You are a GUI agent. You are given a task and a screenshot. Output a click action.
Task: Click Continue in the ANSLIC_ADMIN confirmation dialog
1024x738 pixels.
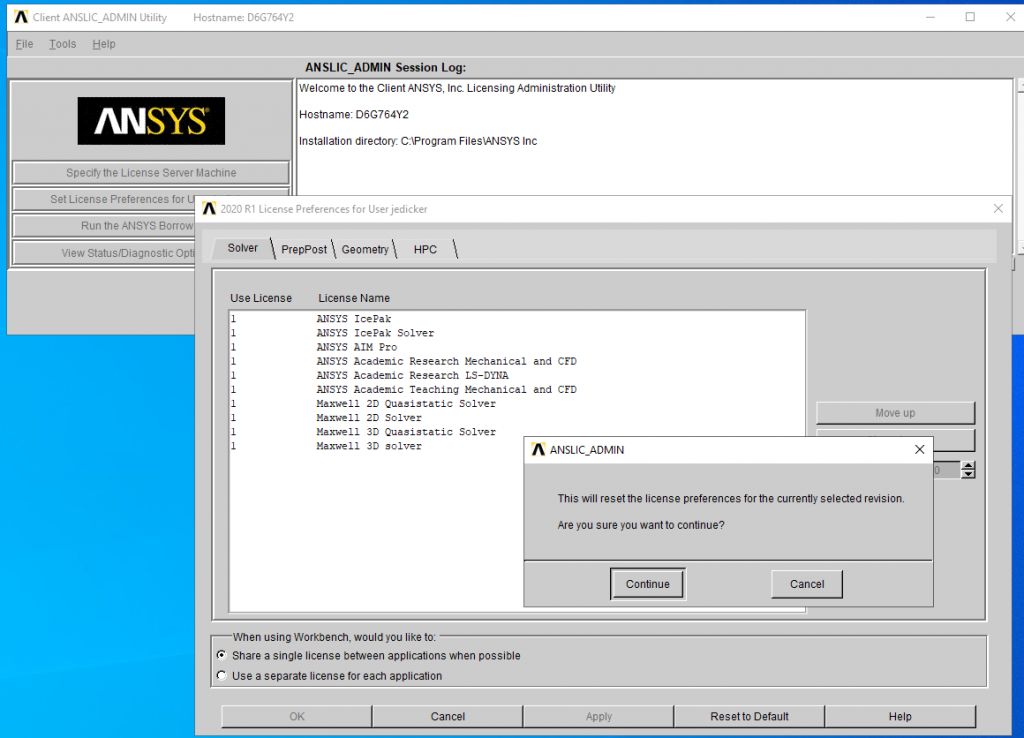[647, 584]
